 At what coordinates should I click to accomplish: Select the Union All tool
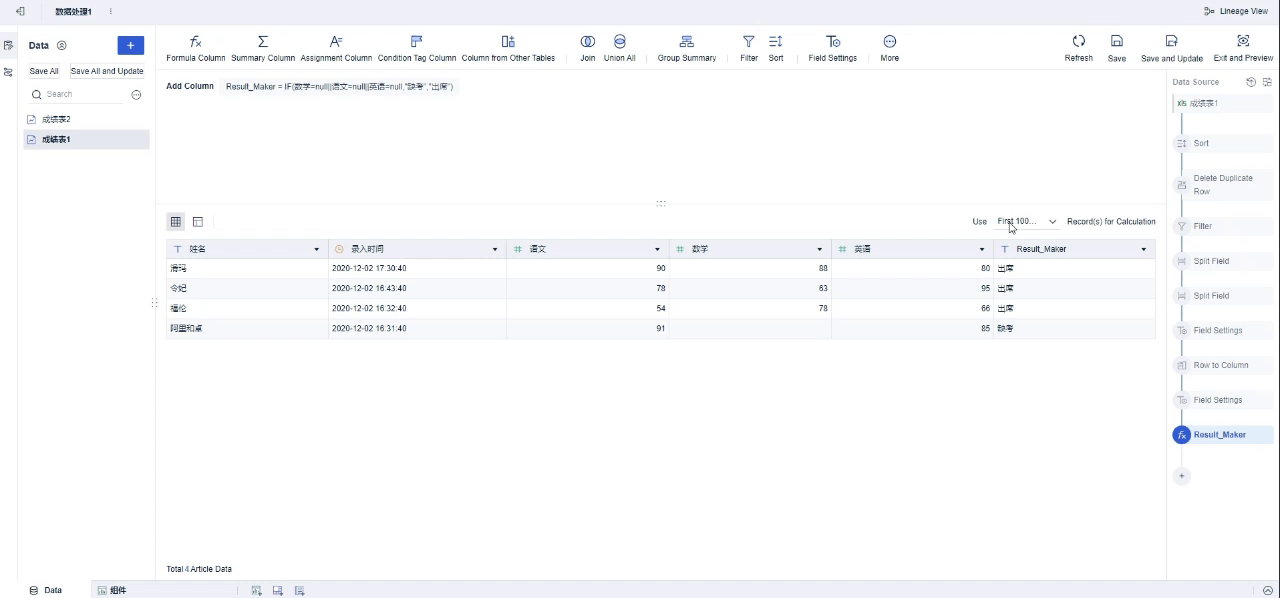click(620, 48)
